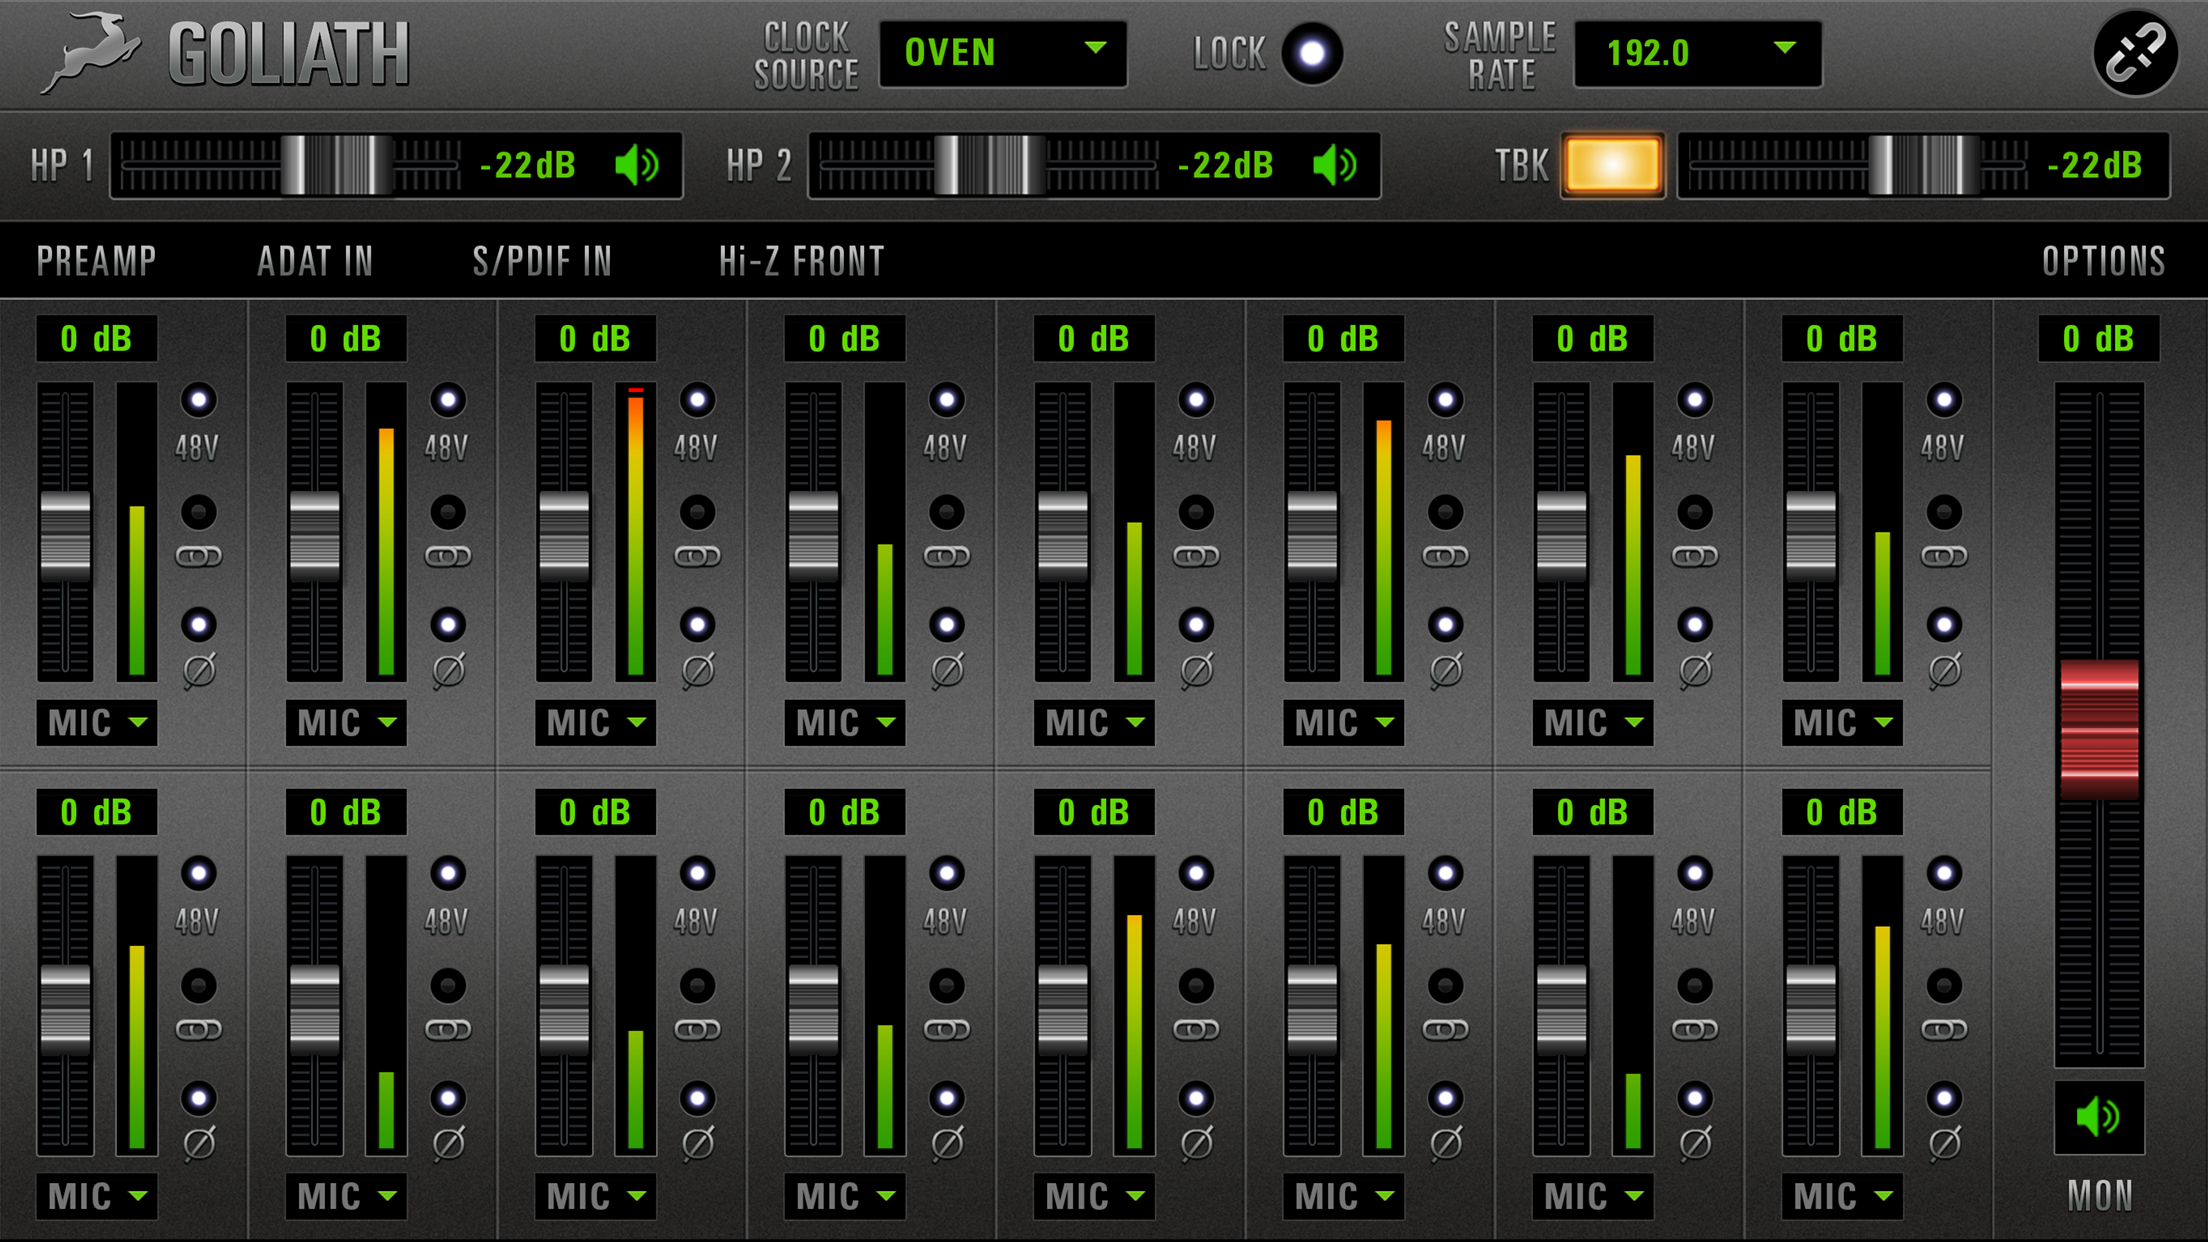Click the chain link icon at top right
This screenshot has height=1242, width=2208.
pos(2136,53)
